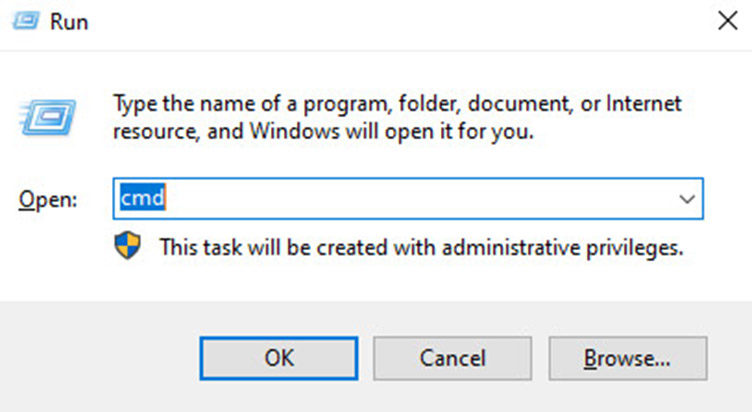Viewport: 752px width, 412px height.
Task: Click the word privileges in the notice
Action: coord(634,248)
